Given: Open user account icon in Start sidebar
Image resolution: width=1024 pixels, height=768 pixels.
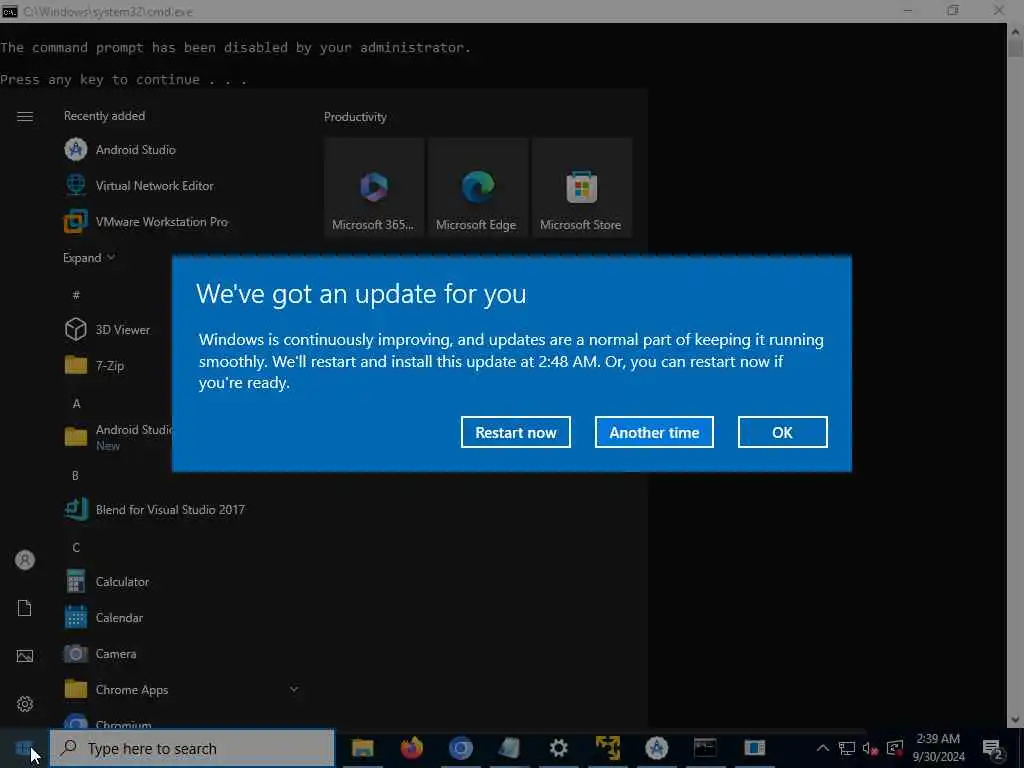Looking at the screenshot, I should [x=25, y=560].
